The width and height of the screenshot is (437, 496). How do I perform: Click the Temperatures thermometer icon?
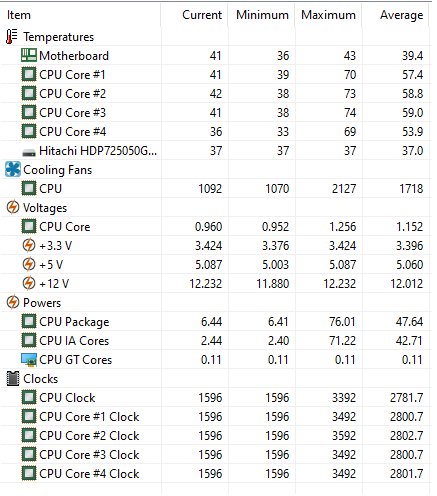pos(12,37)
